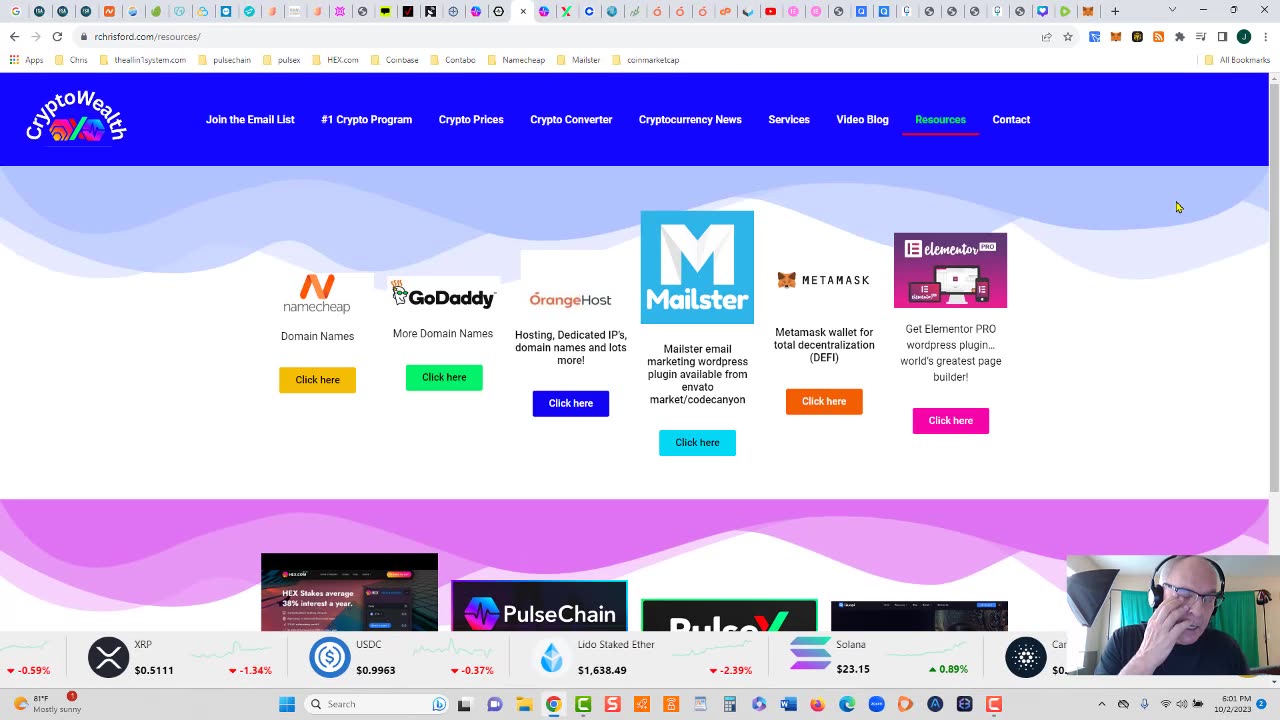
Task: Click the MetaMask logo
Action: [x=823, y=280]
